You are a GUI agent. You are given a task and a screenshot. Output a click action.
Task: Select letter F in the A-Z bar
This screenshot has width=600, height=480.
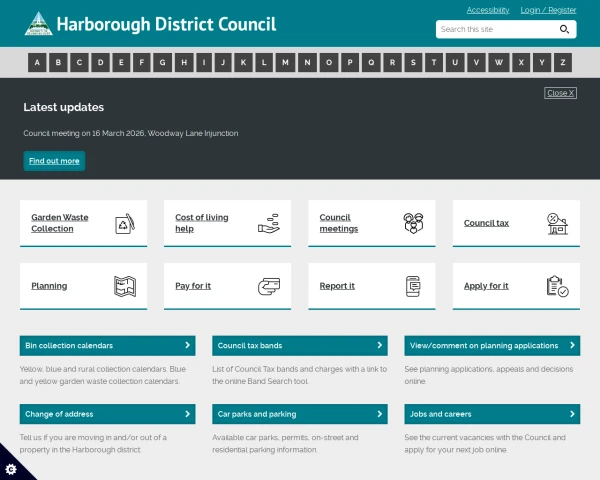point(142,62)
